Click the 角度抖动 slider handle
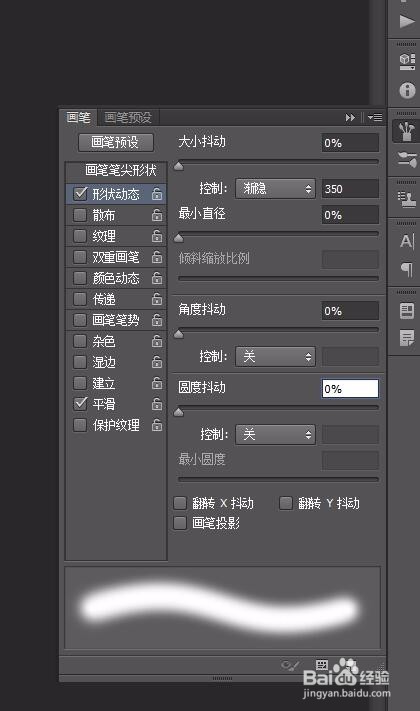 coord(179,335)
